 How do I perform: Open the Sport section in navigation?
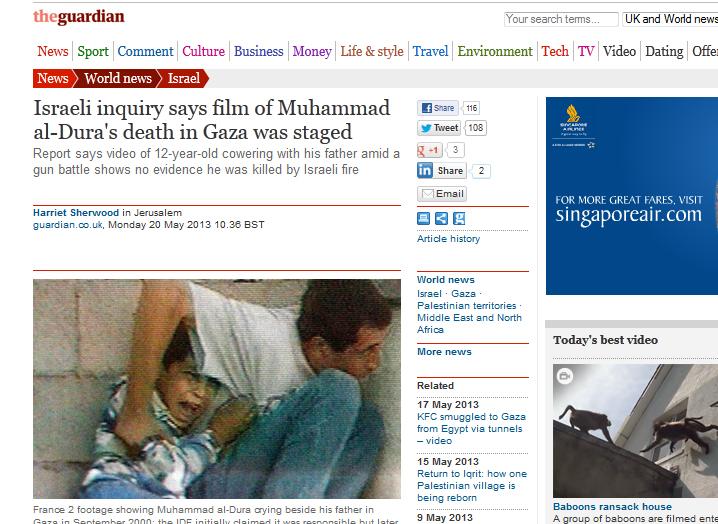click(x=93, y=51)
